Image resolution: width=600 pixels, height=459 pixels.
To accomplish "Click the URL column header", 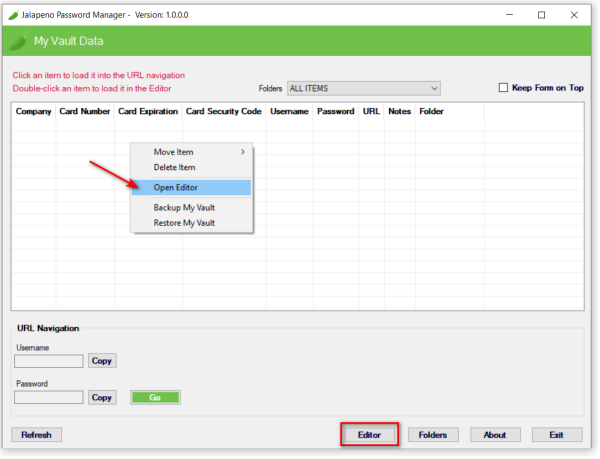I will pyautogui.click(x=372, y=112).
